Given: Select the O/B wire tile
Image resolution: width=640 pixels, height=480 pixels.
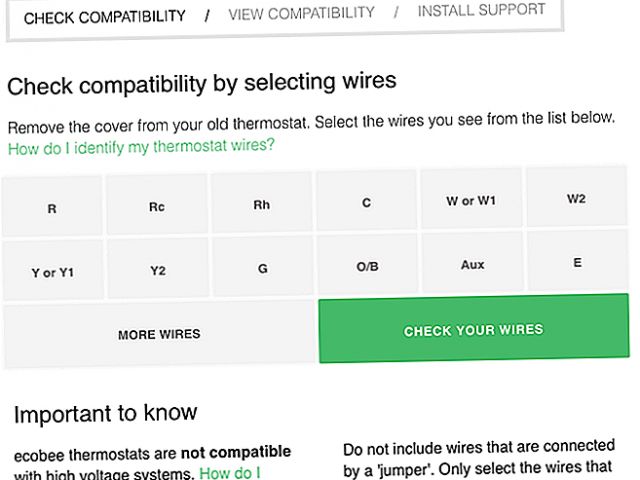Looking at the screenshot, I should [367, 267].
